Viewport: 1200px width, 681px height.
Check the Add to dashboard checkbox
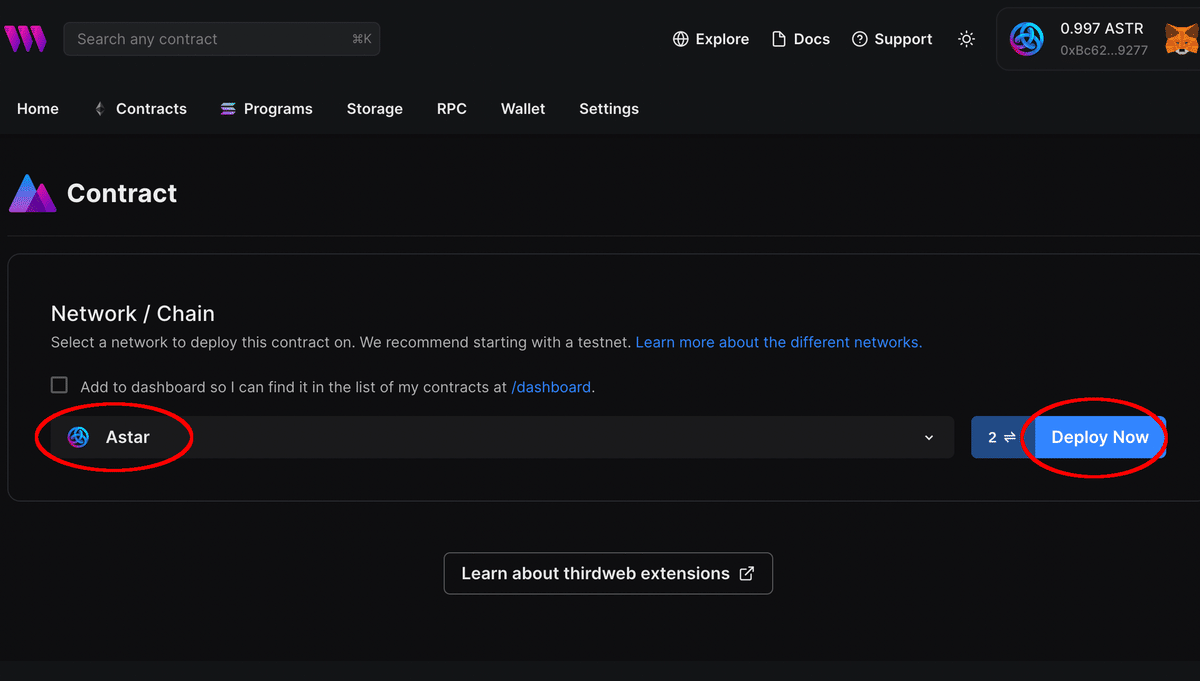[x=60, y=385]
